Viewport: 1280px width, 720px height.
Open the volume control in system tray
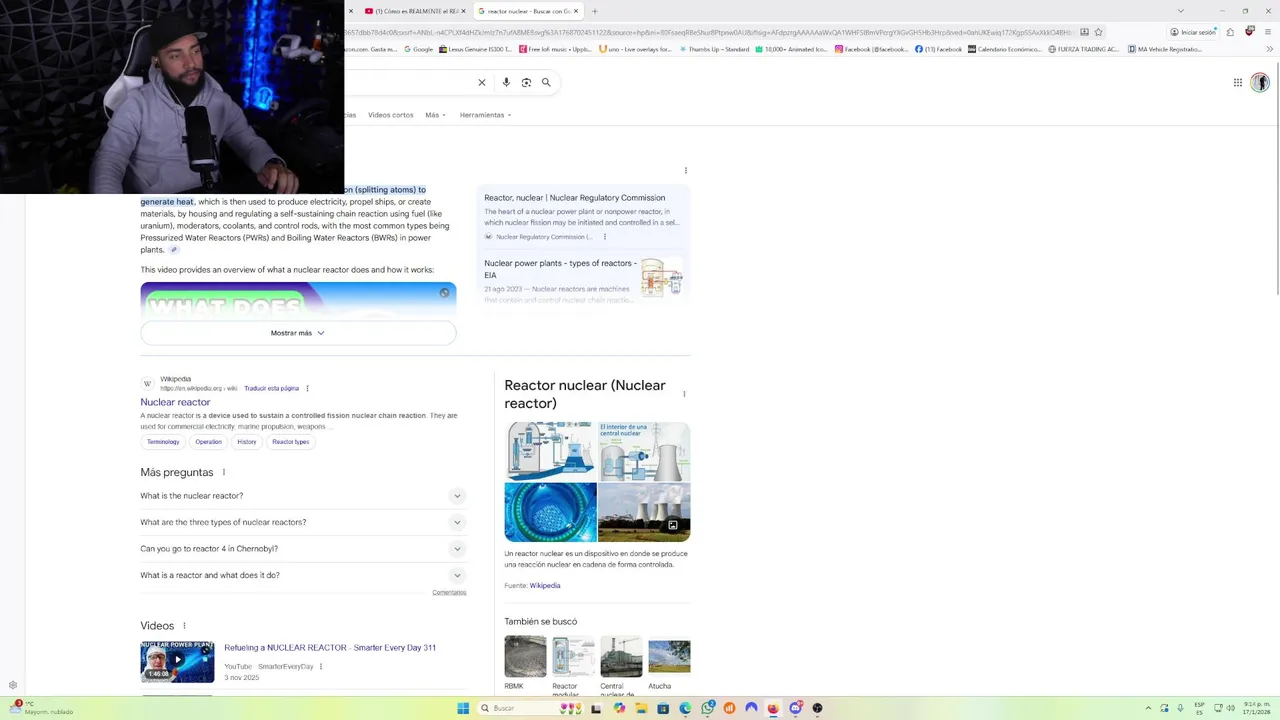(1230, 708)
